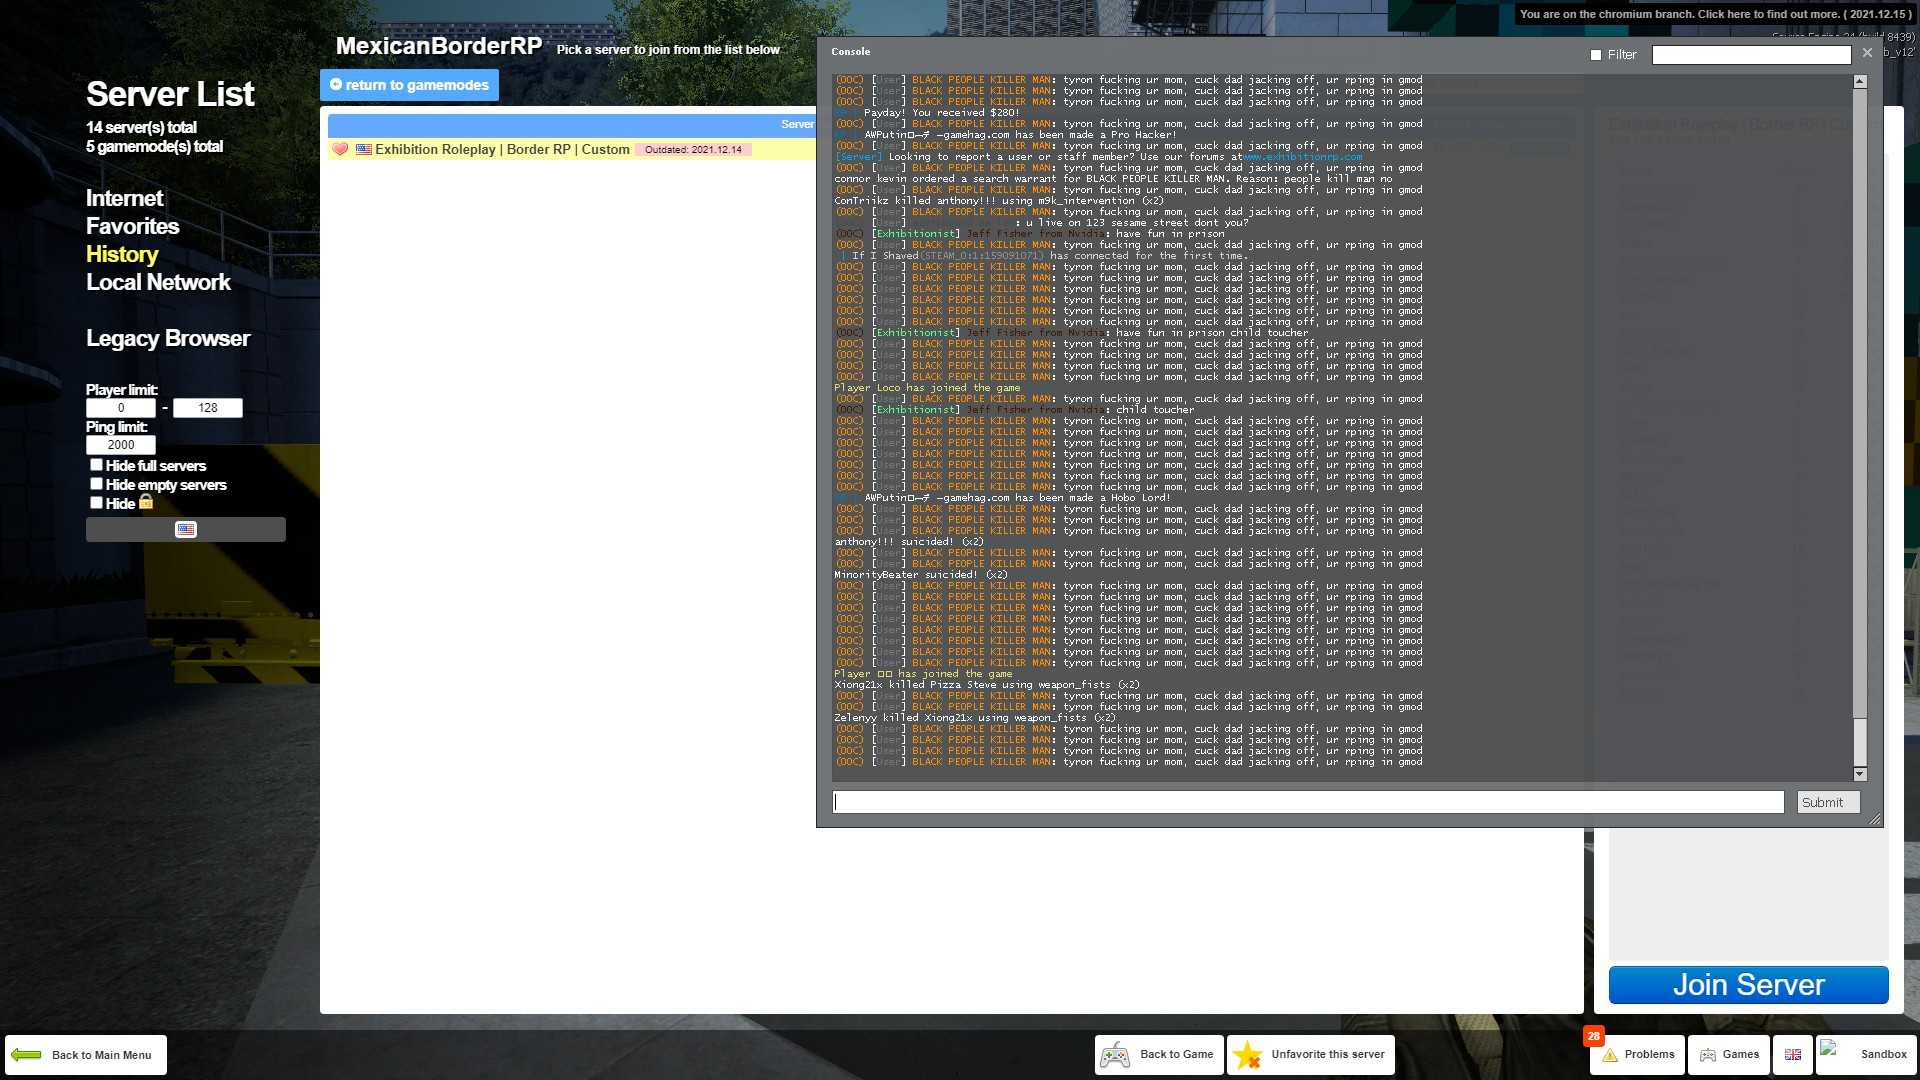Click the MexicanBorderRP gamemode title
This screenshot has width=1920, height=1080.
pyautogui.click(x=439, y=46)
